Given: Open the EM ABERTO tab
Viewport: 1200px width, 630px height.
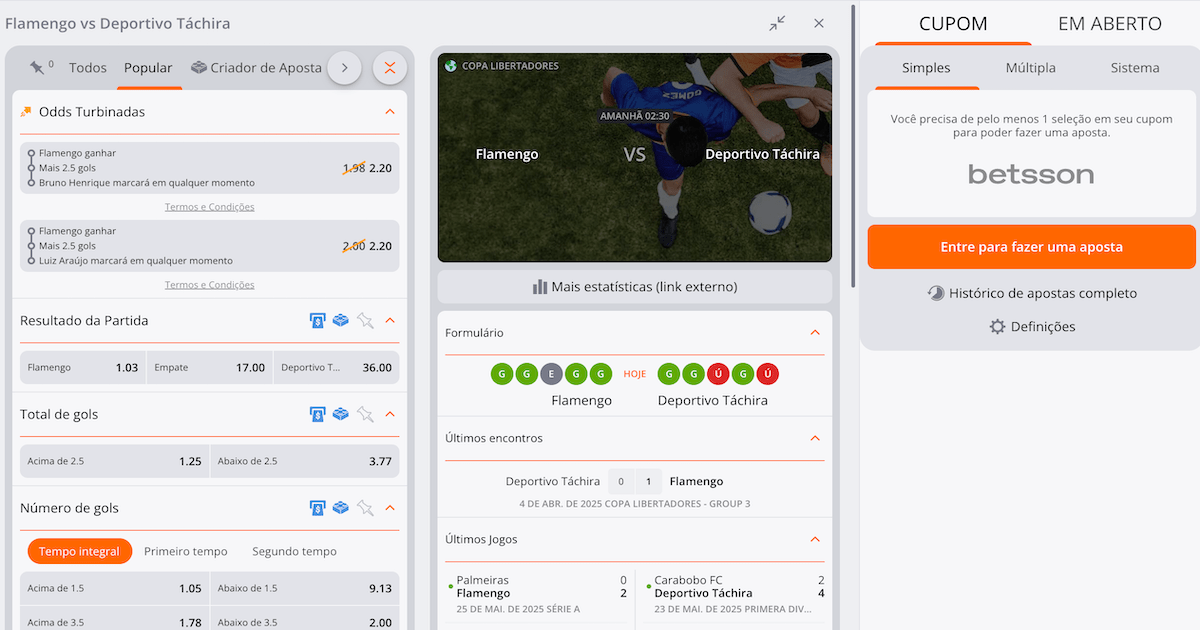Looking at the screenshot, I should [1110, 24].
